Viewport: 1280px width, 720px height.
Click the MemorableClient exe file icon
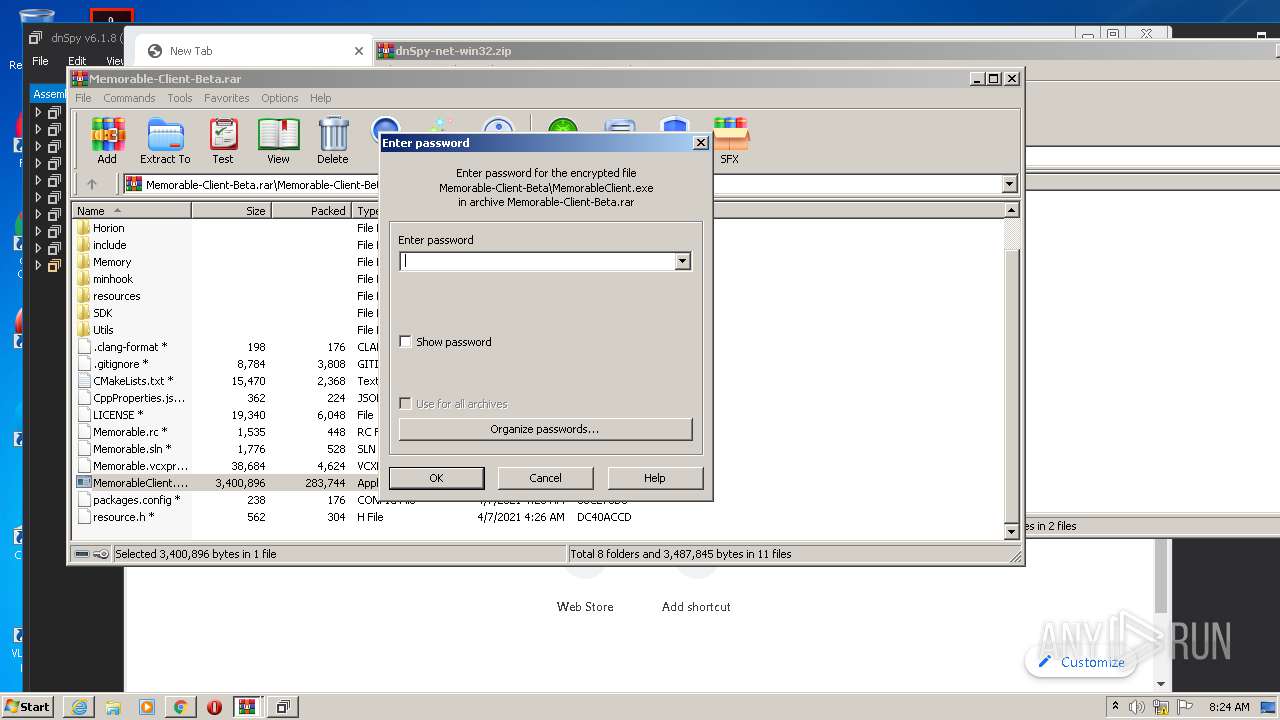[84, 483]
